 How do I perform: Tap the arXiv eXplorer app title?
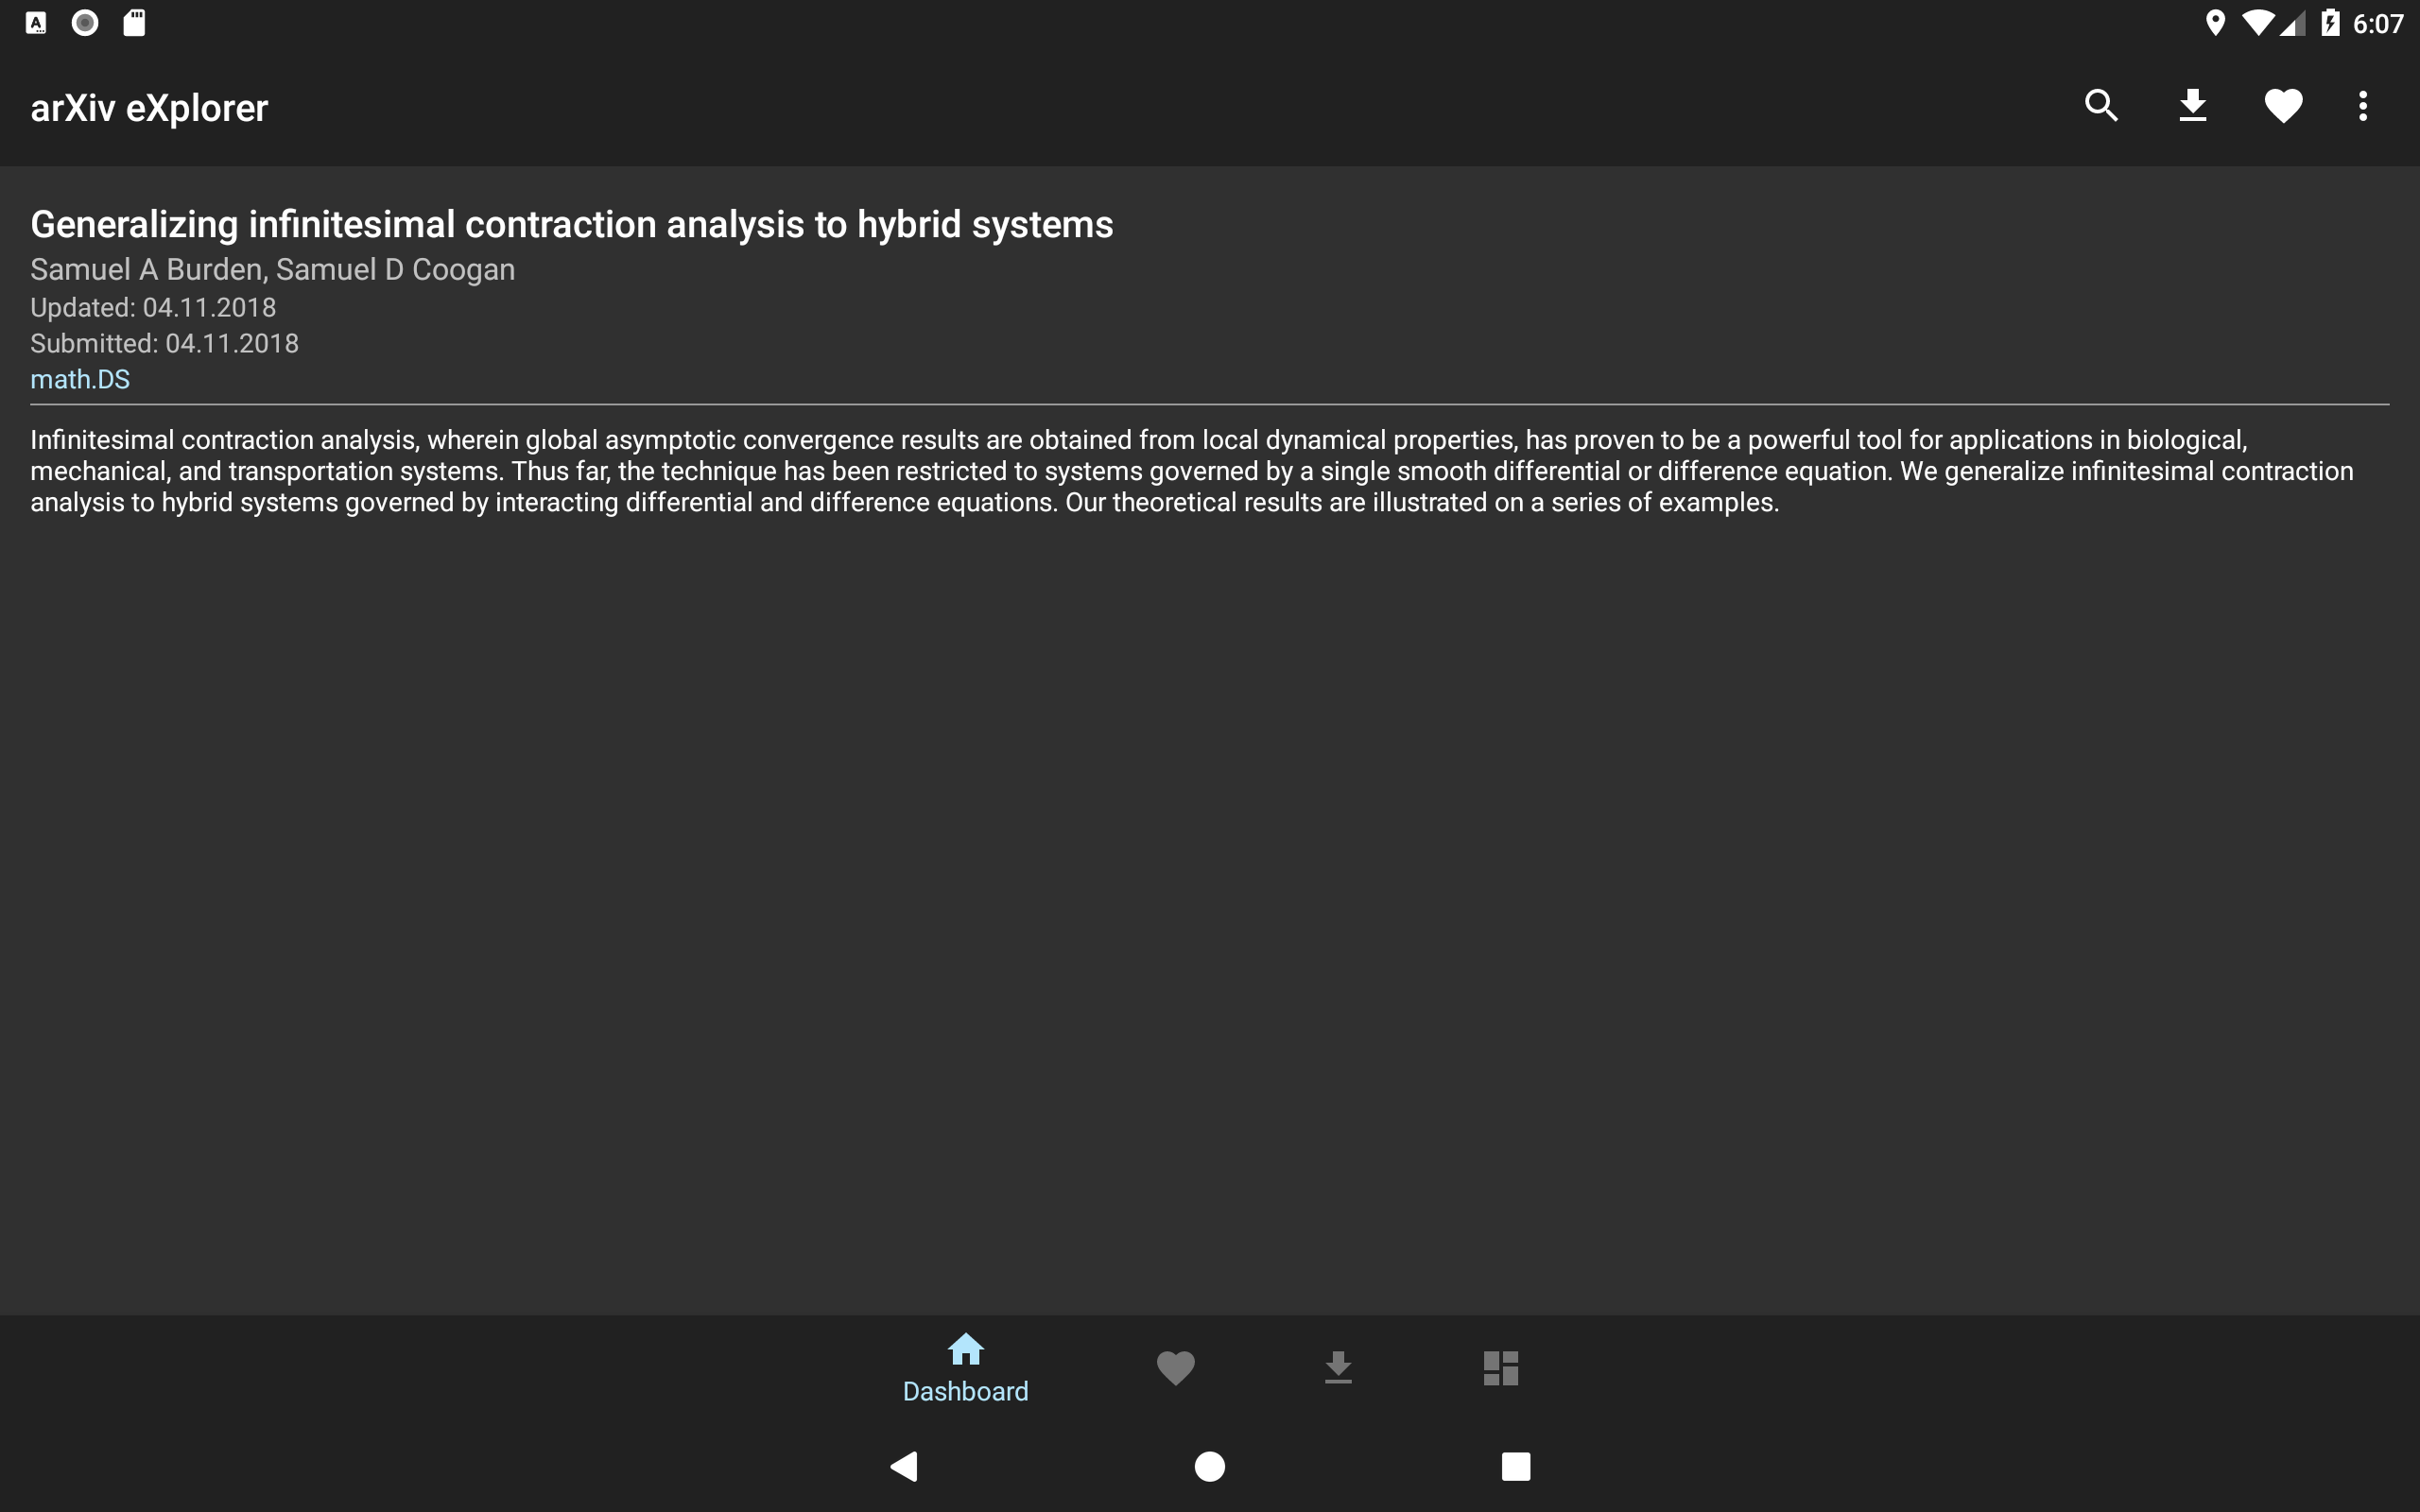(149, 108)
